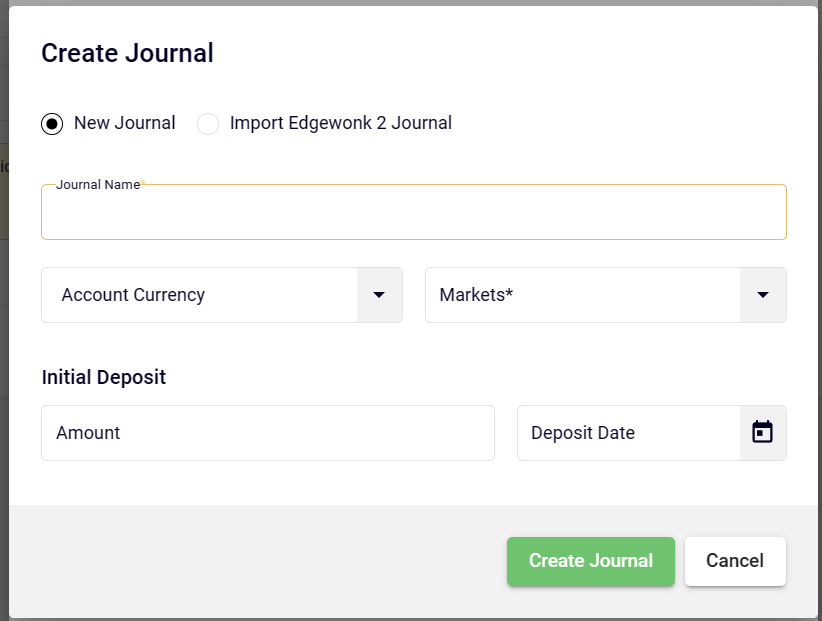
Task: Focus the Journal Name text field
Action: point(413,216)
